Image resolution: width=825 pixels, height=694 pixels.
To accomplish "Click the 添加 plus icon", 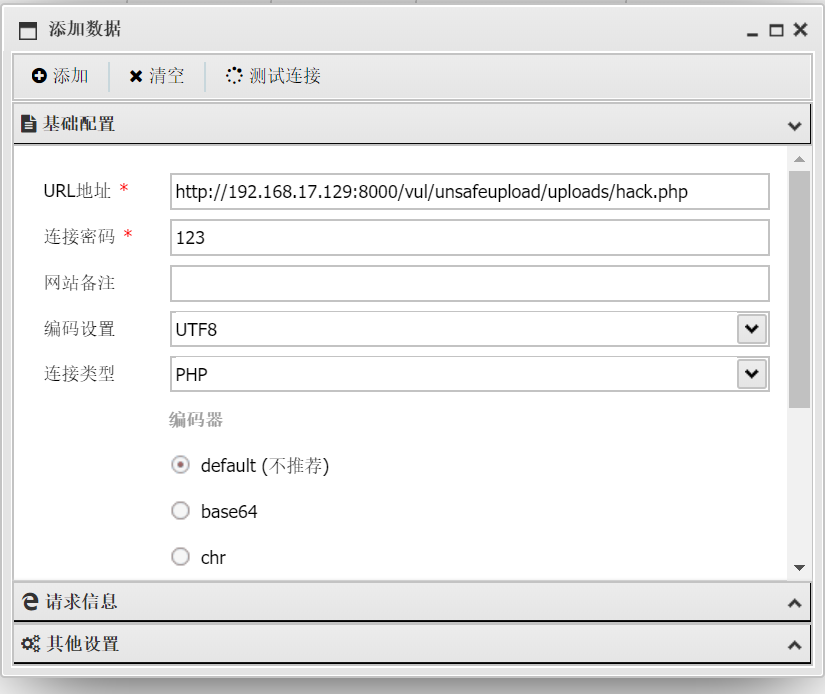I will 39,76.
